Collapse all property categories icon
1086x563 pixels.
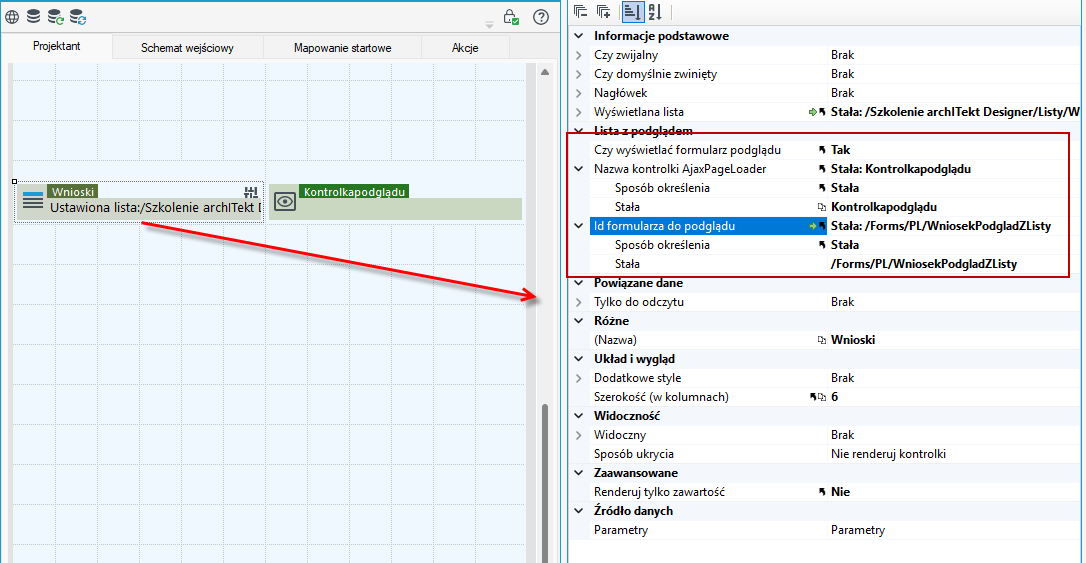pos(581,11)
